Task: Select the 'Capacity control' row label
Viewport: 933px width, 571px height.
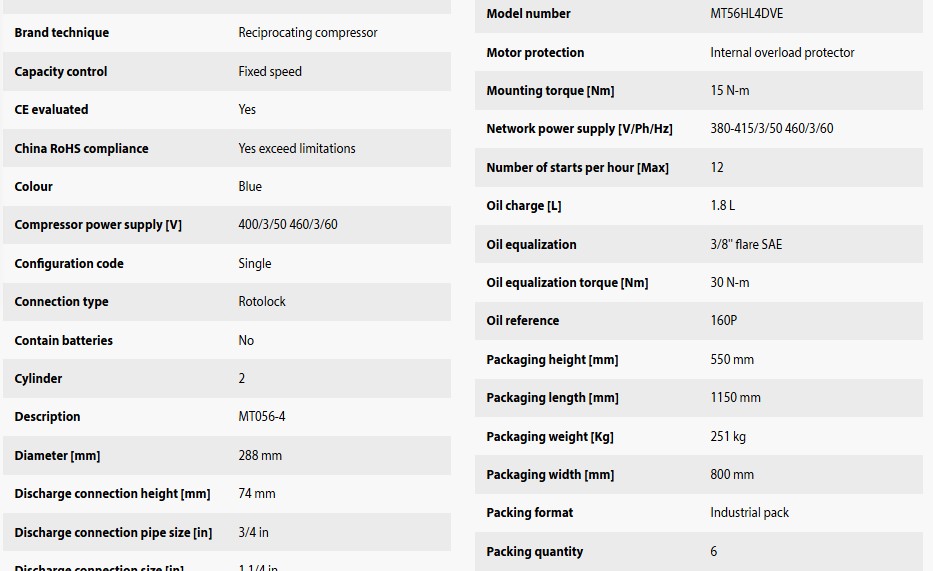Action: [x=61, y=72]
